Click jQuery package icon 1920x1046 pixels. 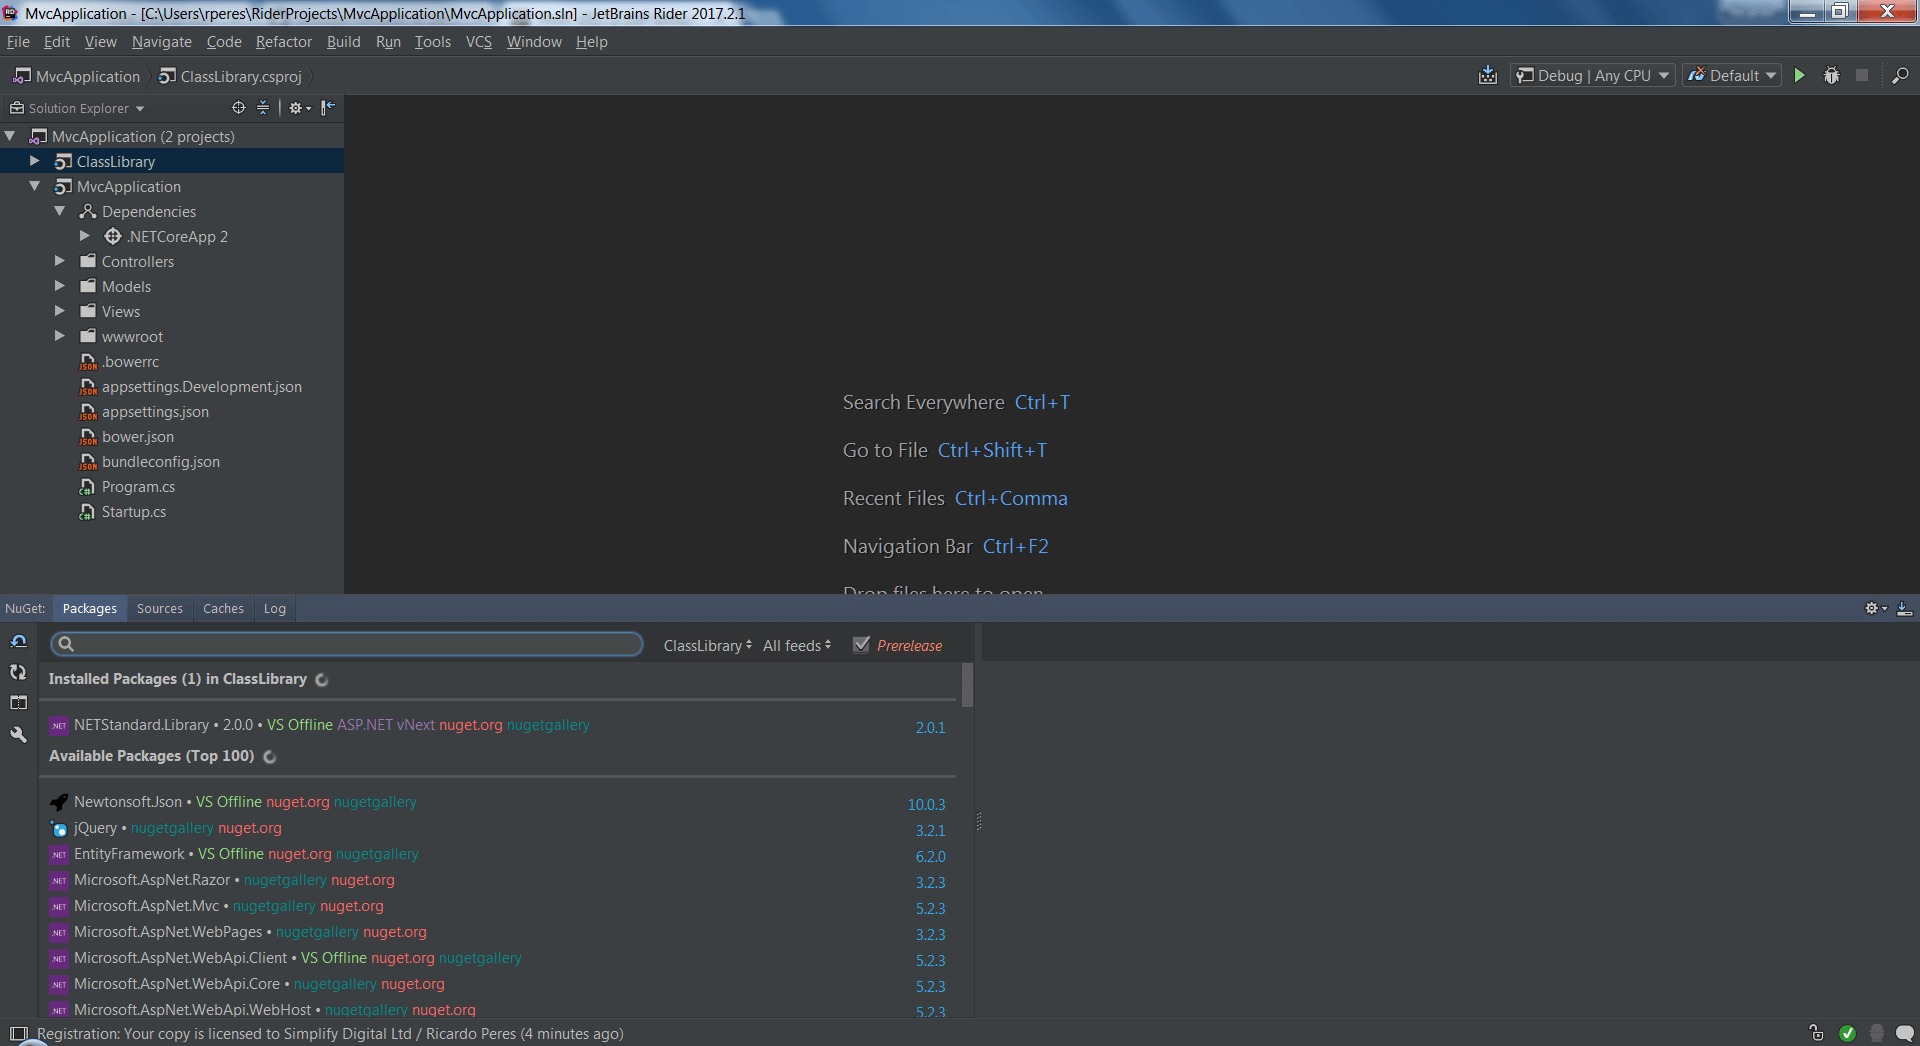pyautogui.click(x=59, y=828)
